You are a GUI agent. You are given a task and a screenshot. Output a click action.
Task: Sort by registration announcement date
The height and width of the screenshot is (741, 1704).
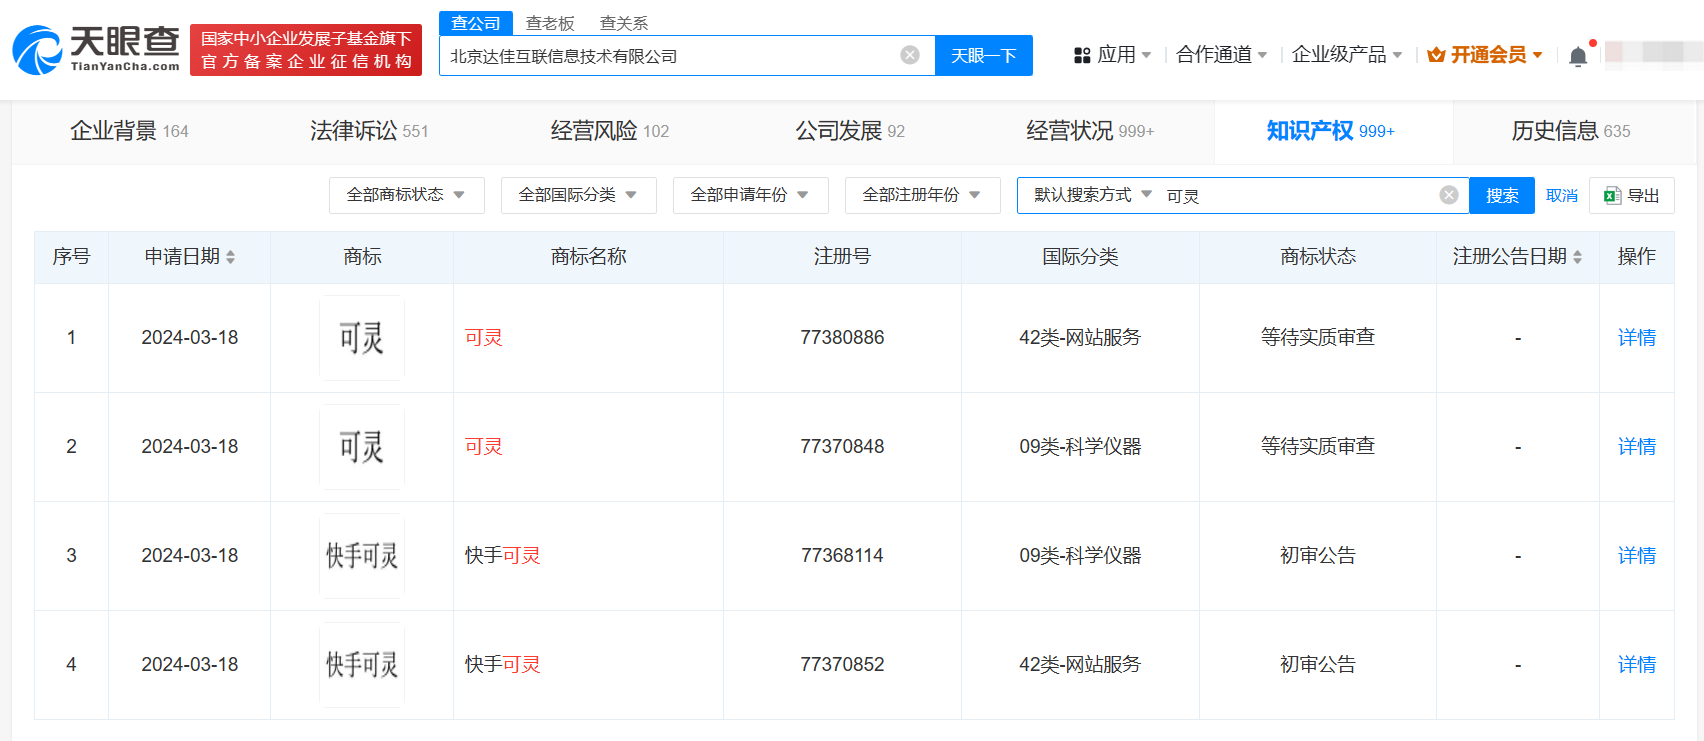click(1577, 257)
